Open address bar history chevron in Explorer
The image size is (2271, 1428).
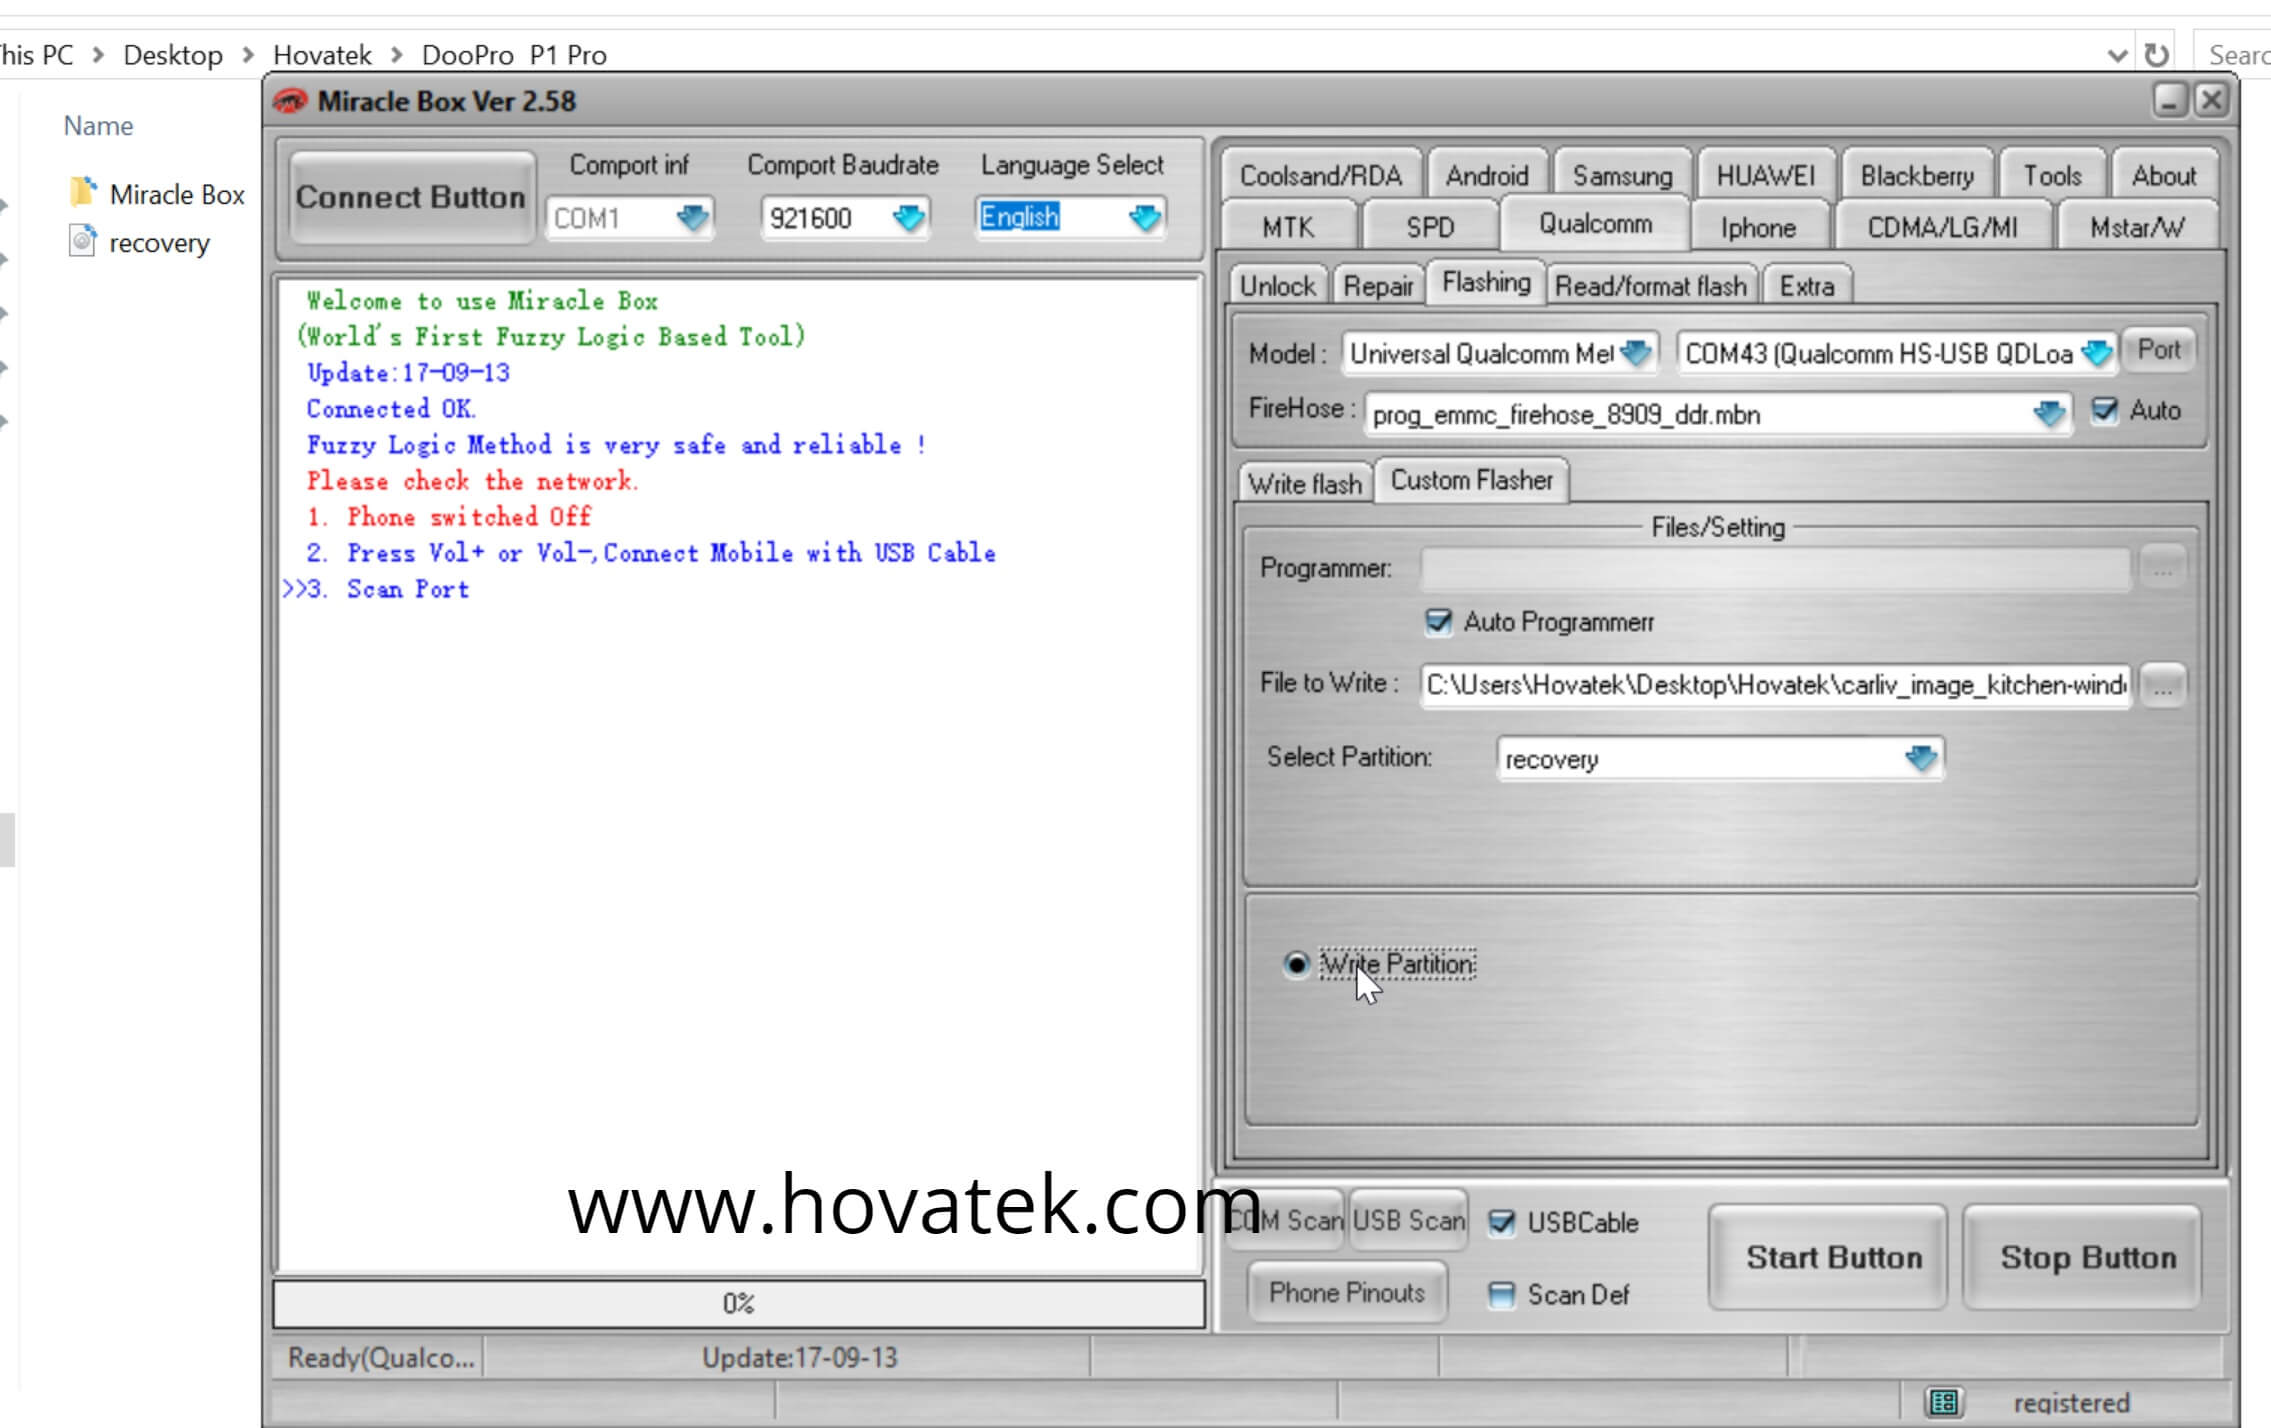tap(2116, 54)
